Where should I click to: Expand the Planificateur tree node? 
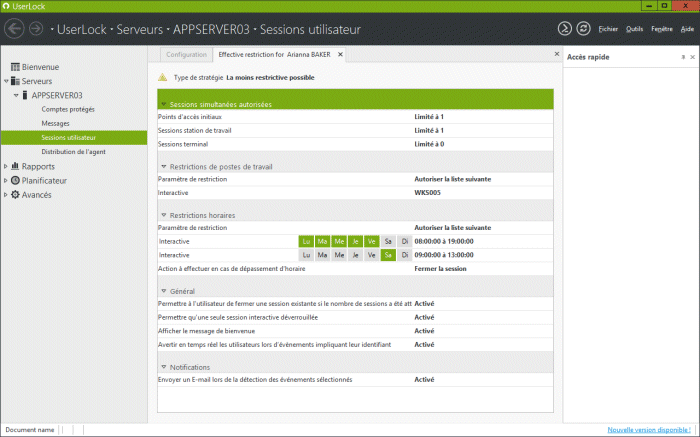6,180
